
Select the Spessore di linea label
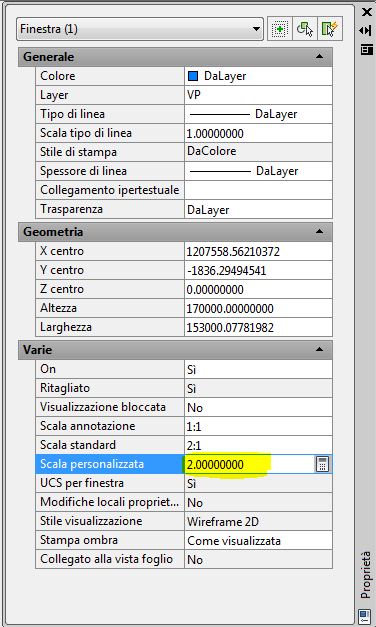click(83, 171)
